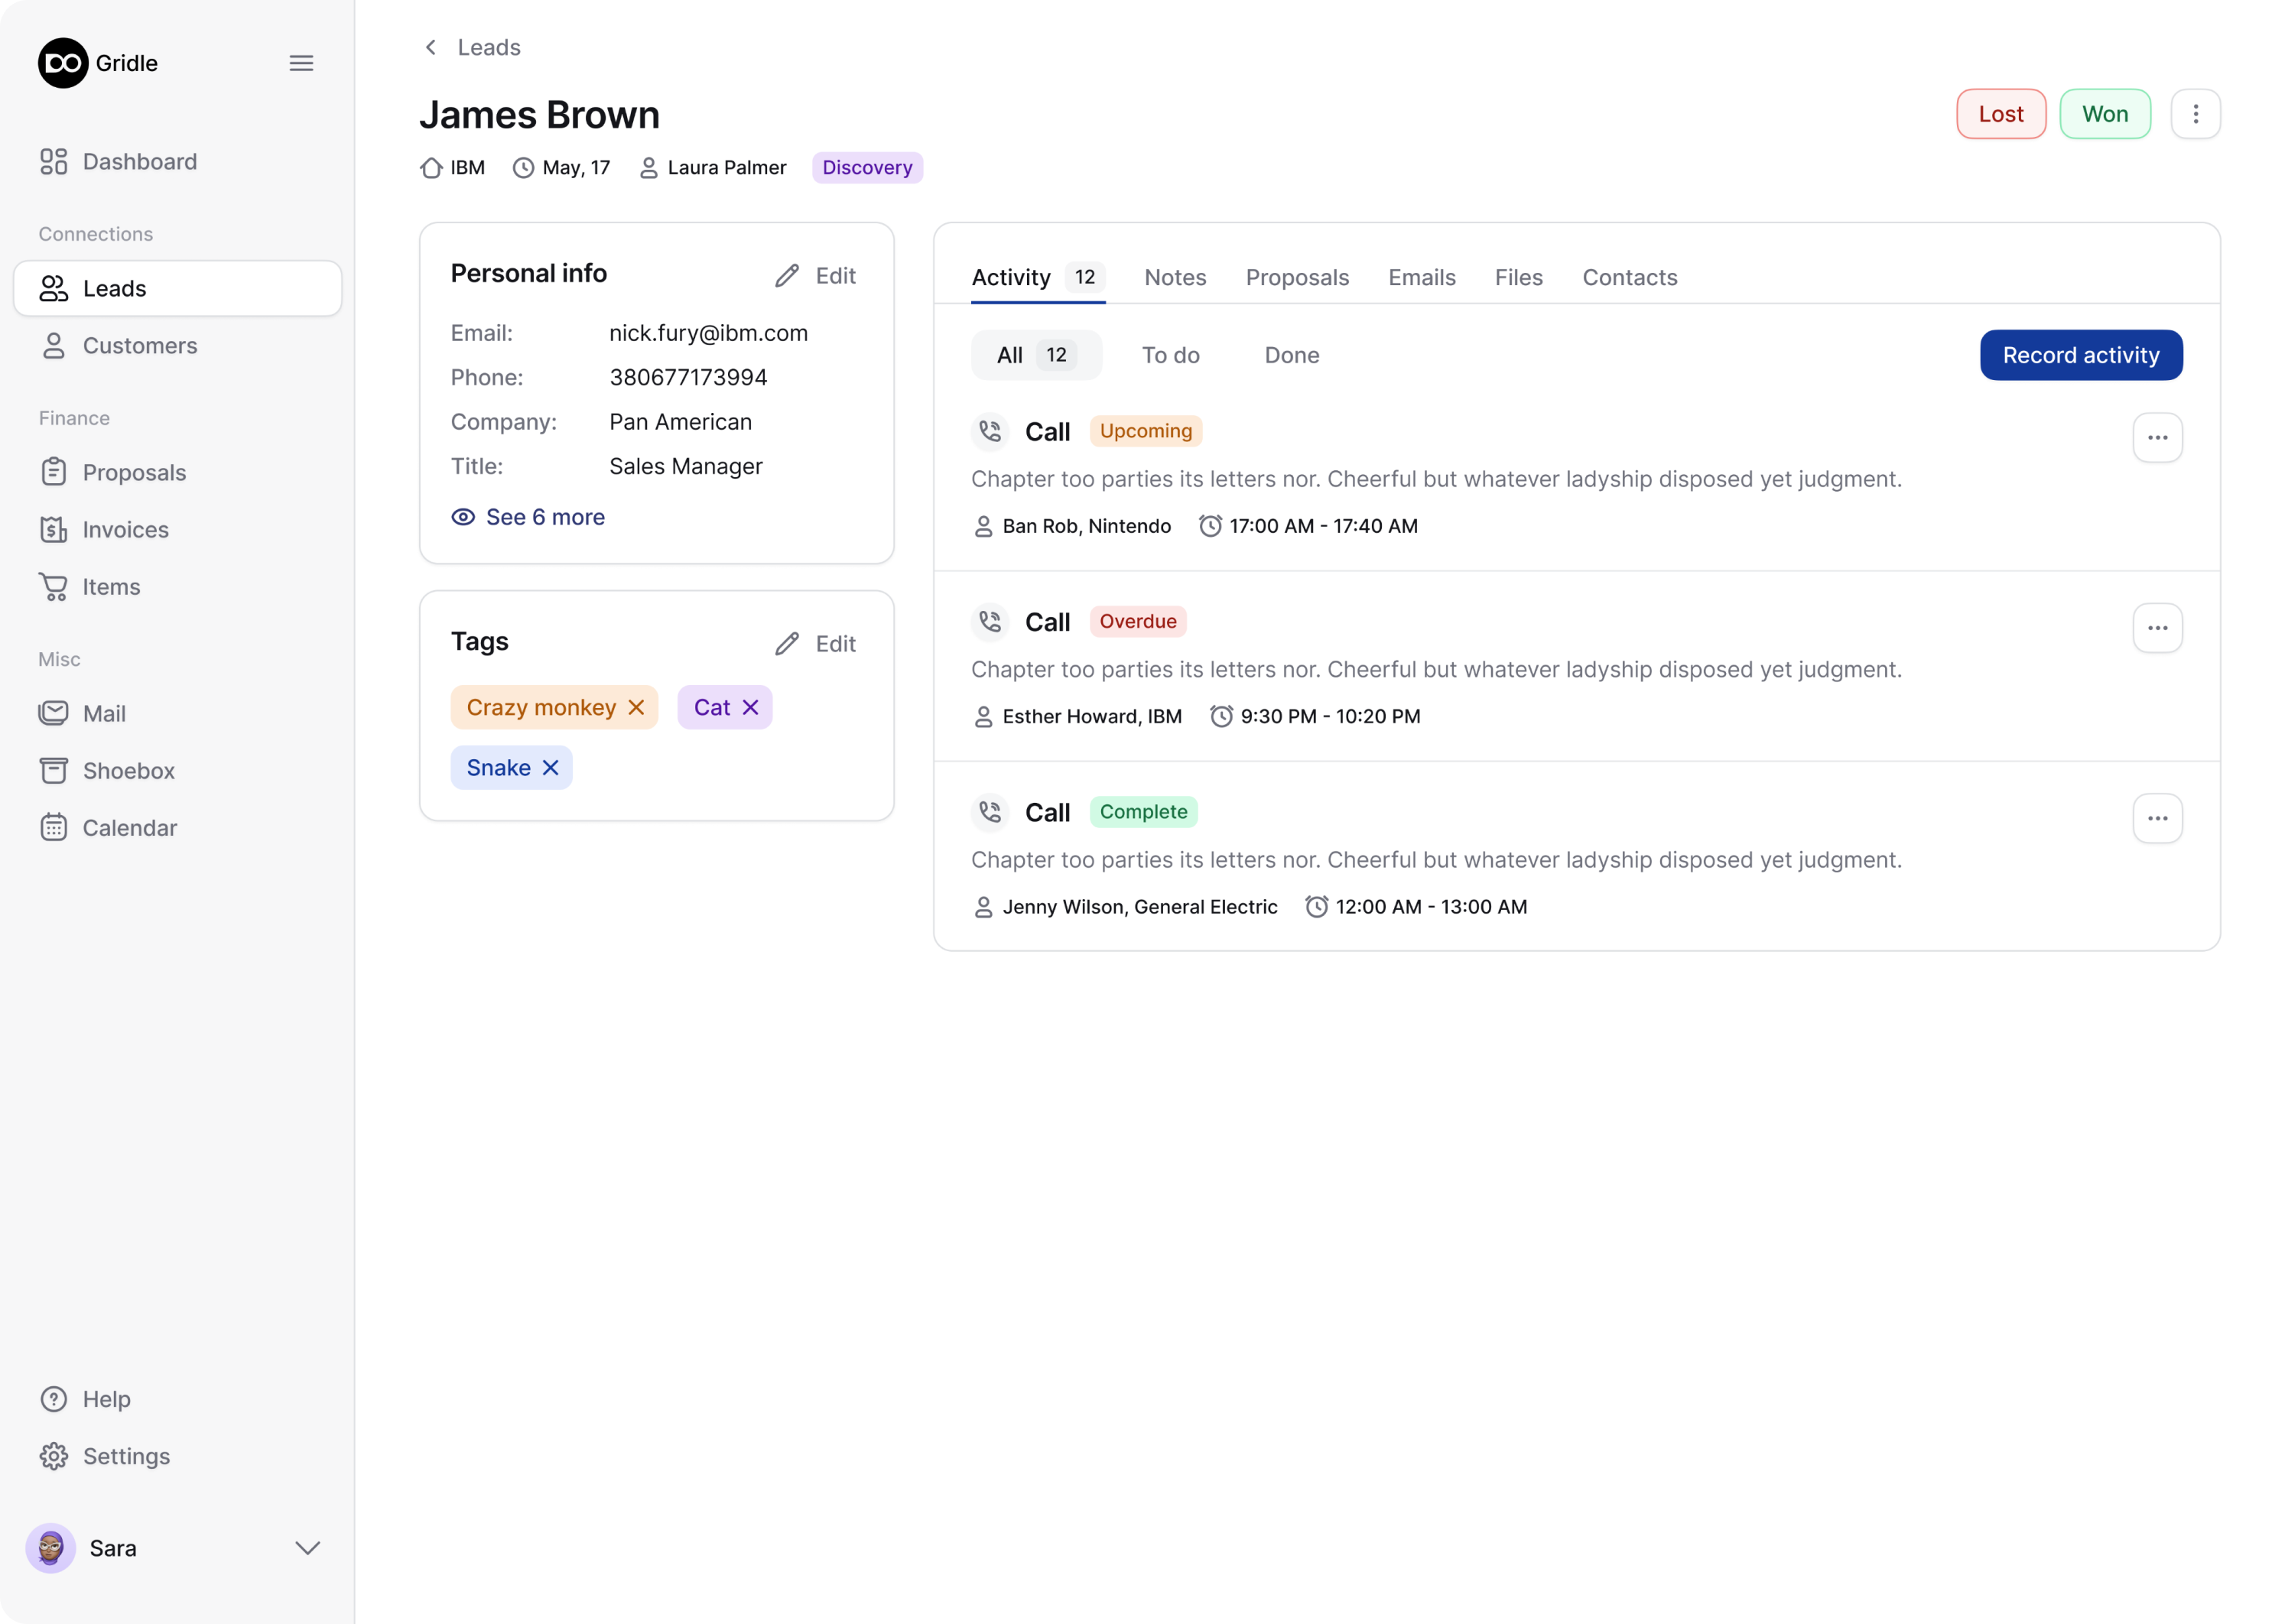Remove the Snake tag
Screen dimensions: 2285x1624
(550, 768)
